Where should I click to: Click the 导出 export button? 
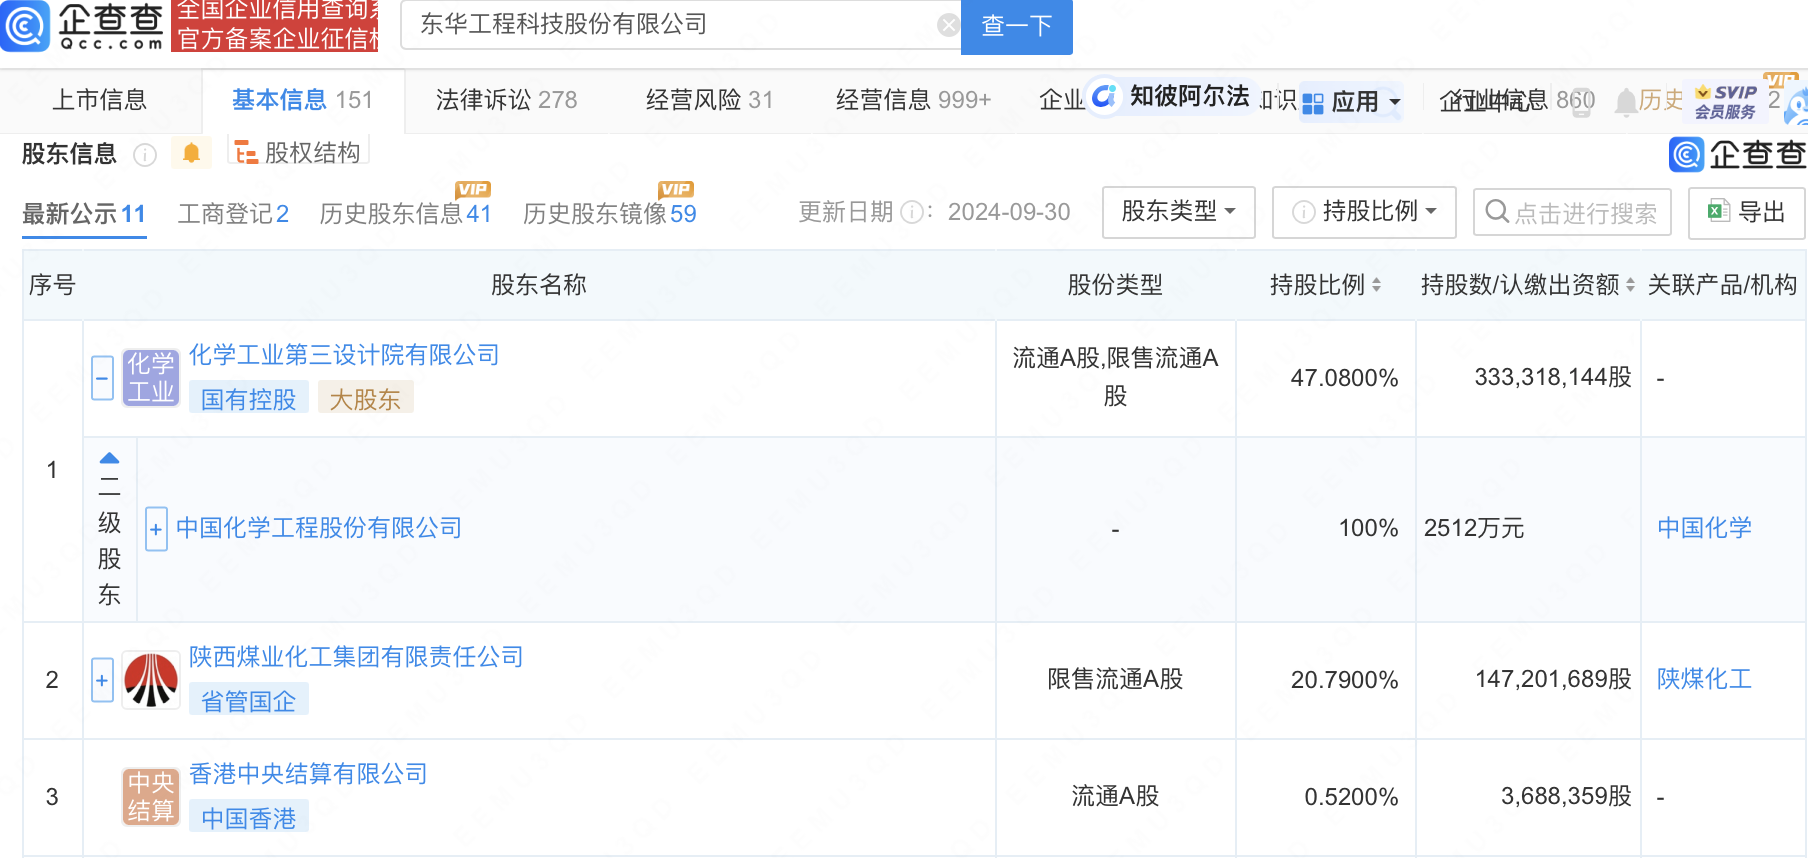point(1746,212)
